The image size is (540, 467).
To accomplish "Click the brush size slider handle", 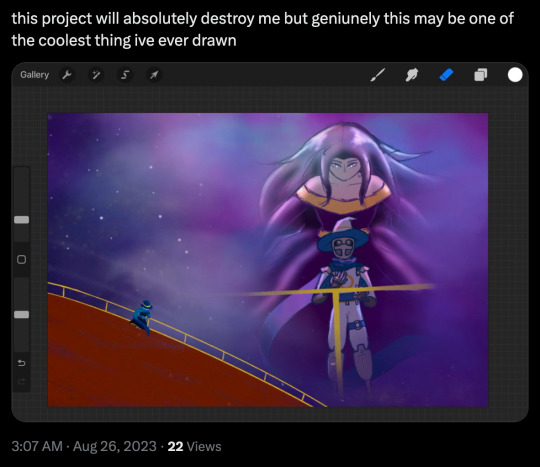I will [x=21, y=220].
